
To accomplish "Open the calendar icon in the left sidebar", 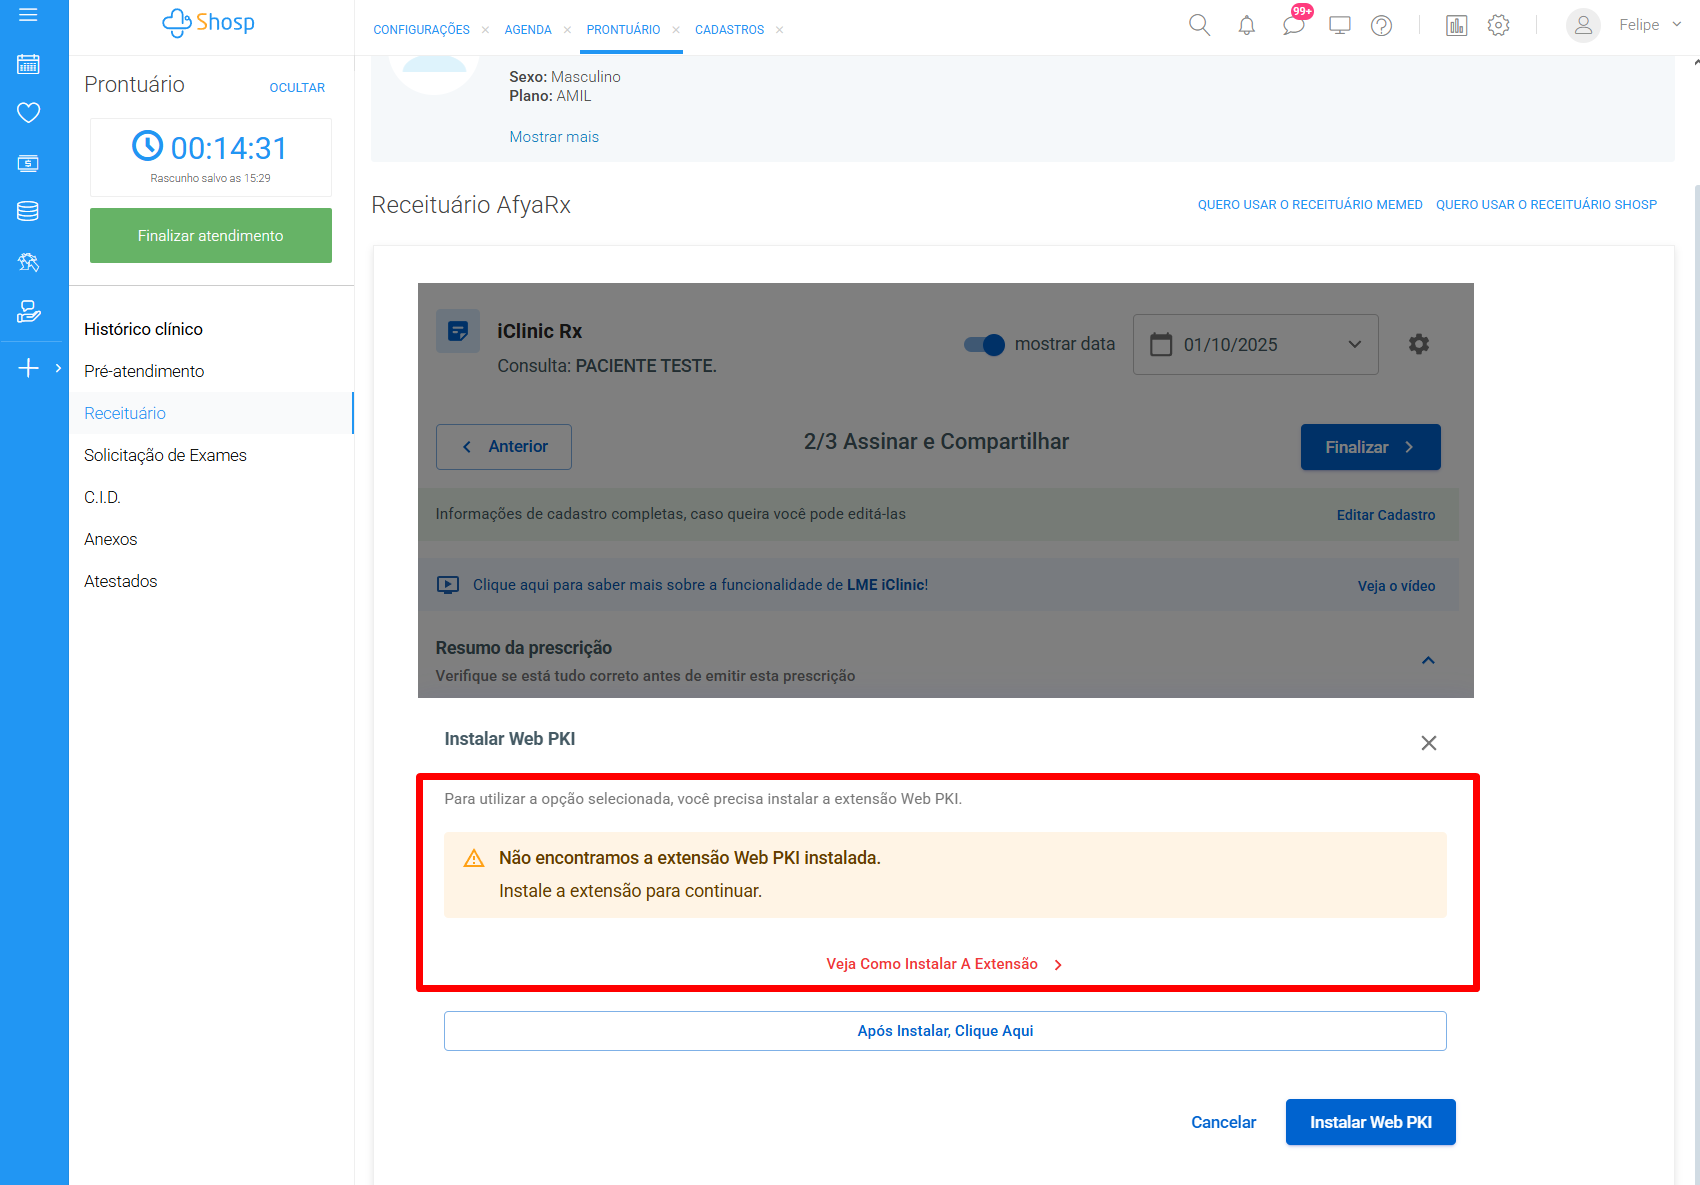I will tap(28, 64).
